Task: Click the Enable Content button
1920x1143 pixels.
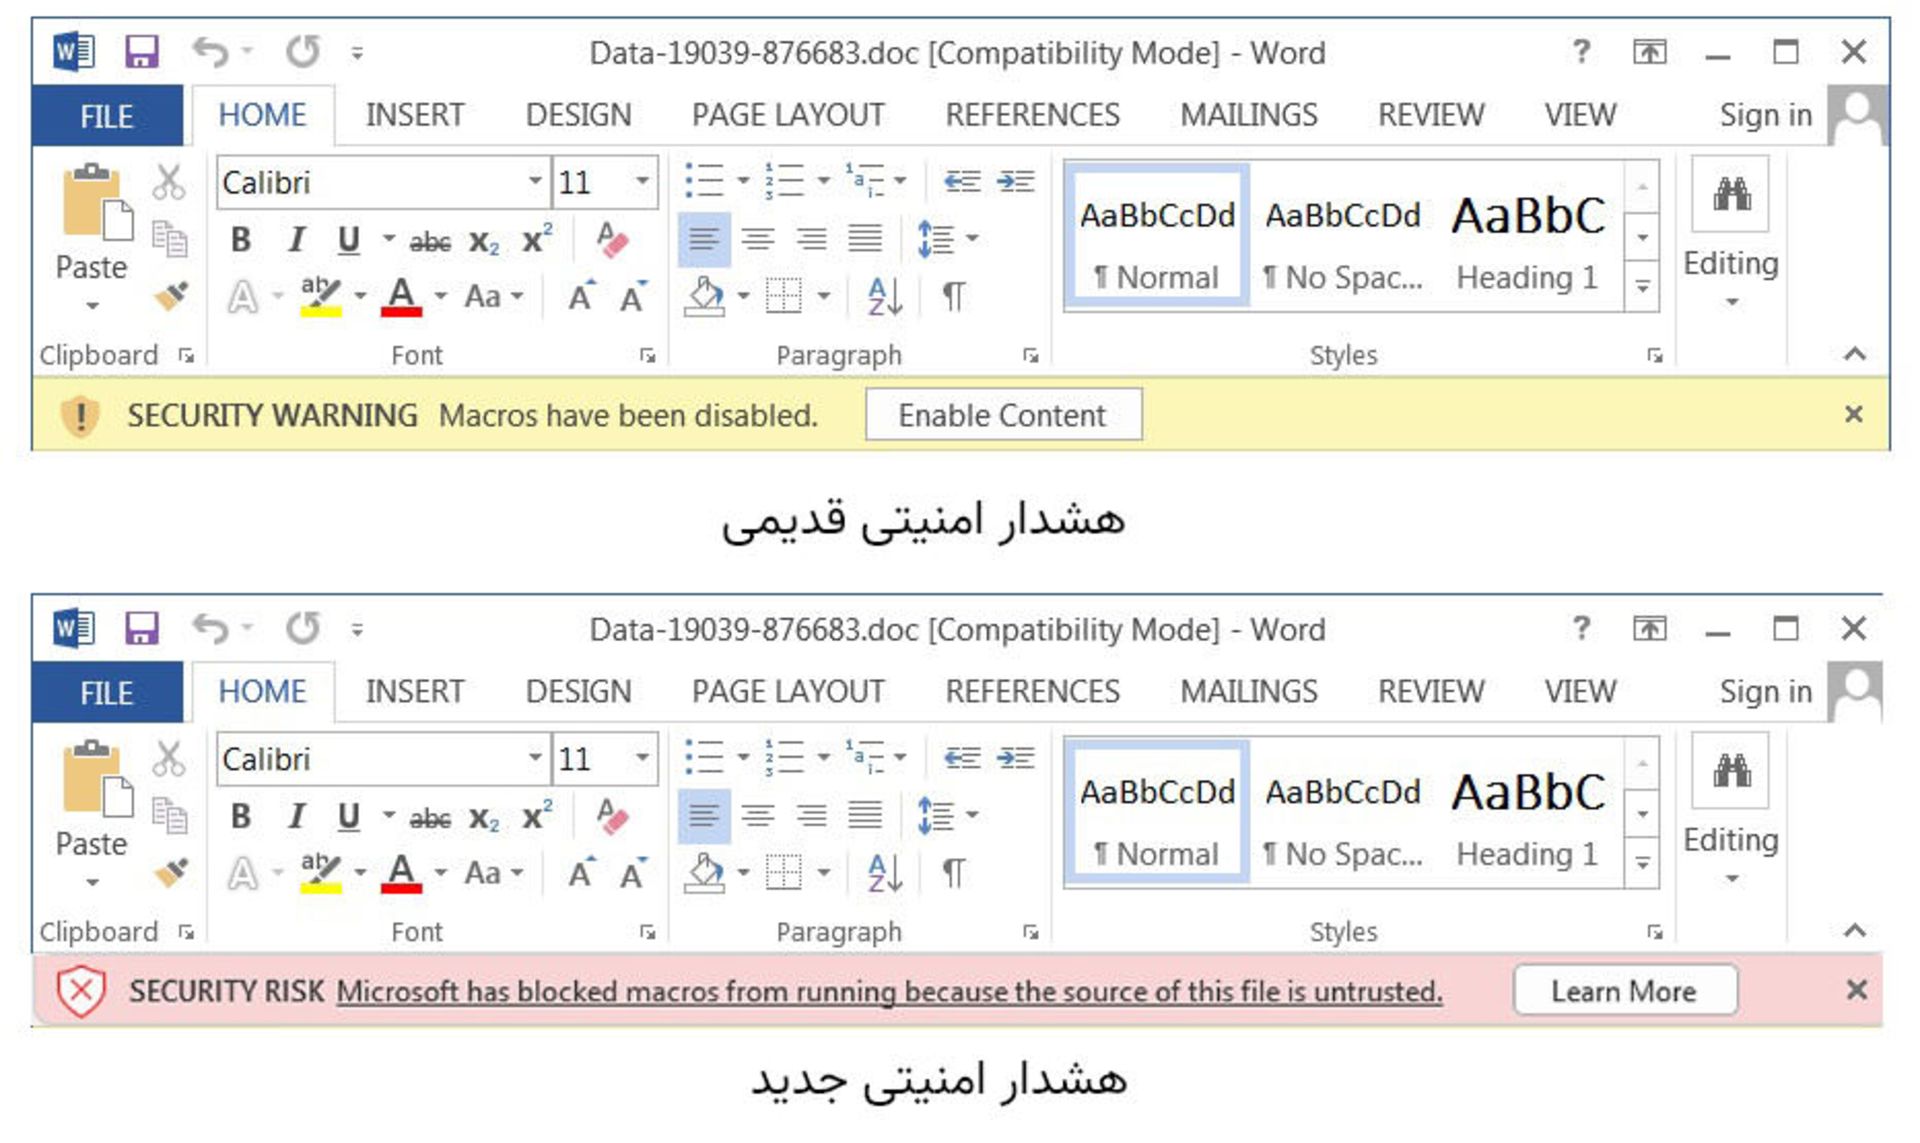Action: [1002, 414]
